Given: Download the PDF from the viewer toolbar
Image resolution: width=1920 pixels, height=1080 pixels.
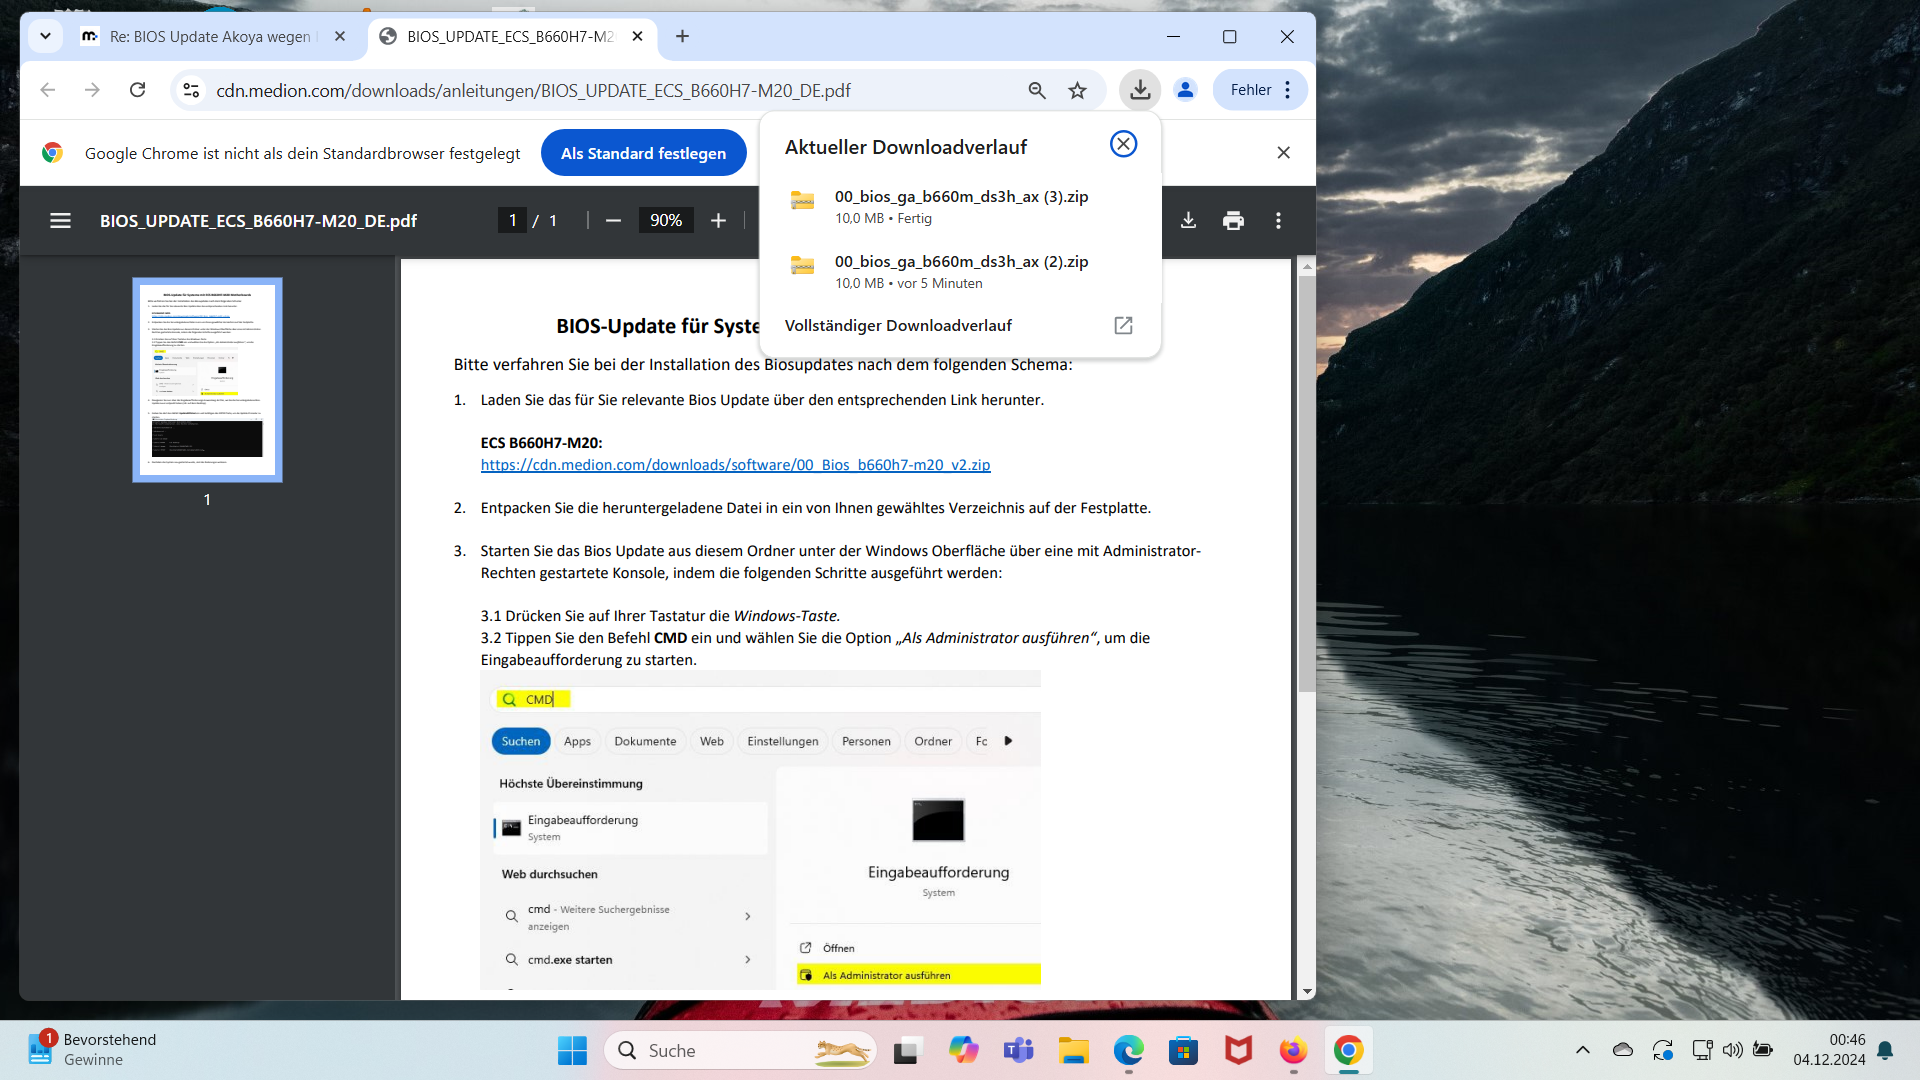Looking at the screenshot, I should 1188,220.
